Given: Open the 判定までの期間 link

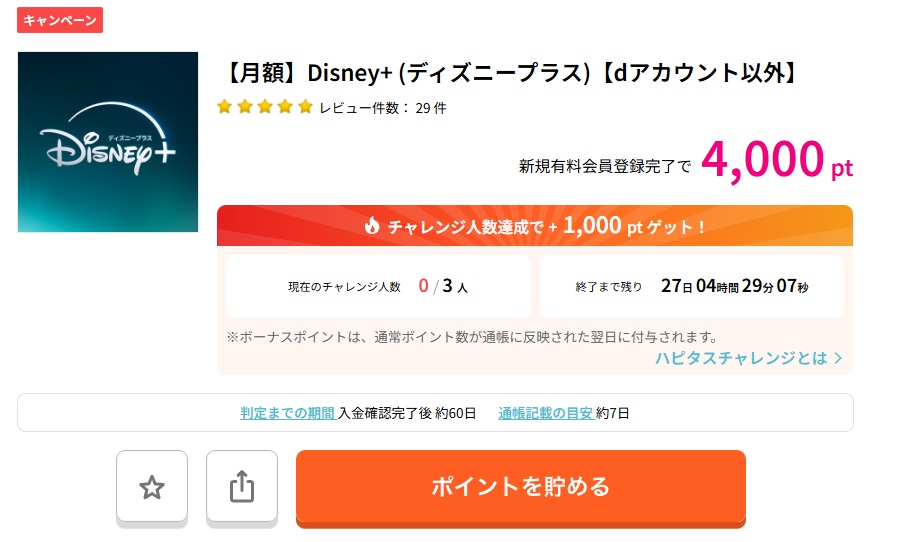Looking at the screenshot, I should coord(287,412).
